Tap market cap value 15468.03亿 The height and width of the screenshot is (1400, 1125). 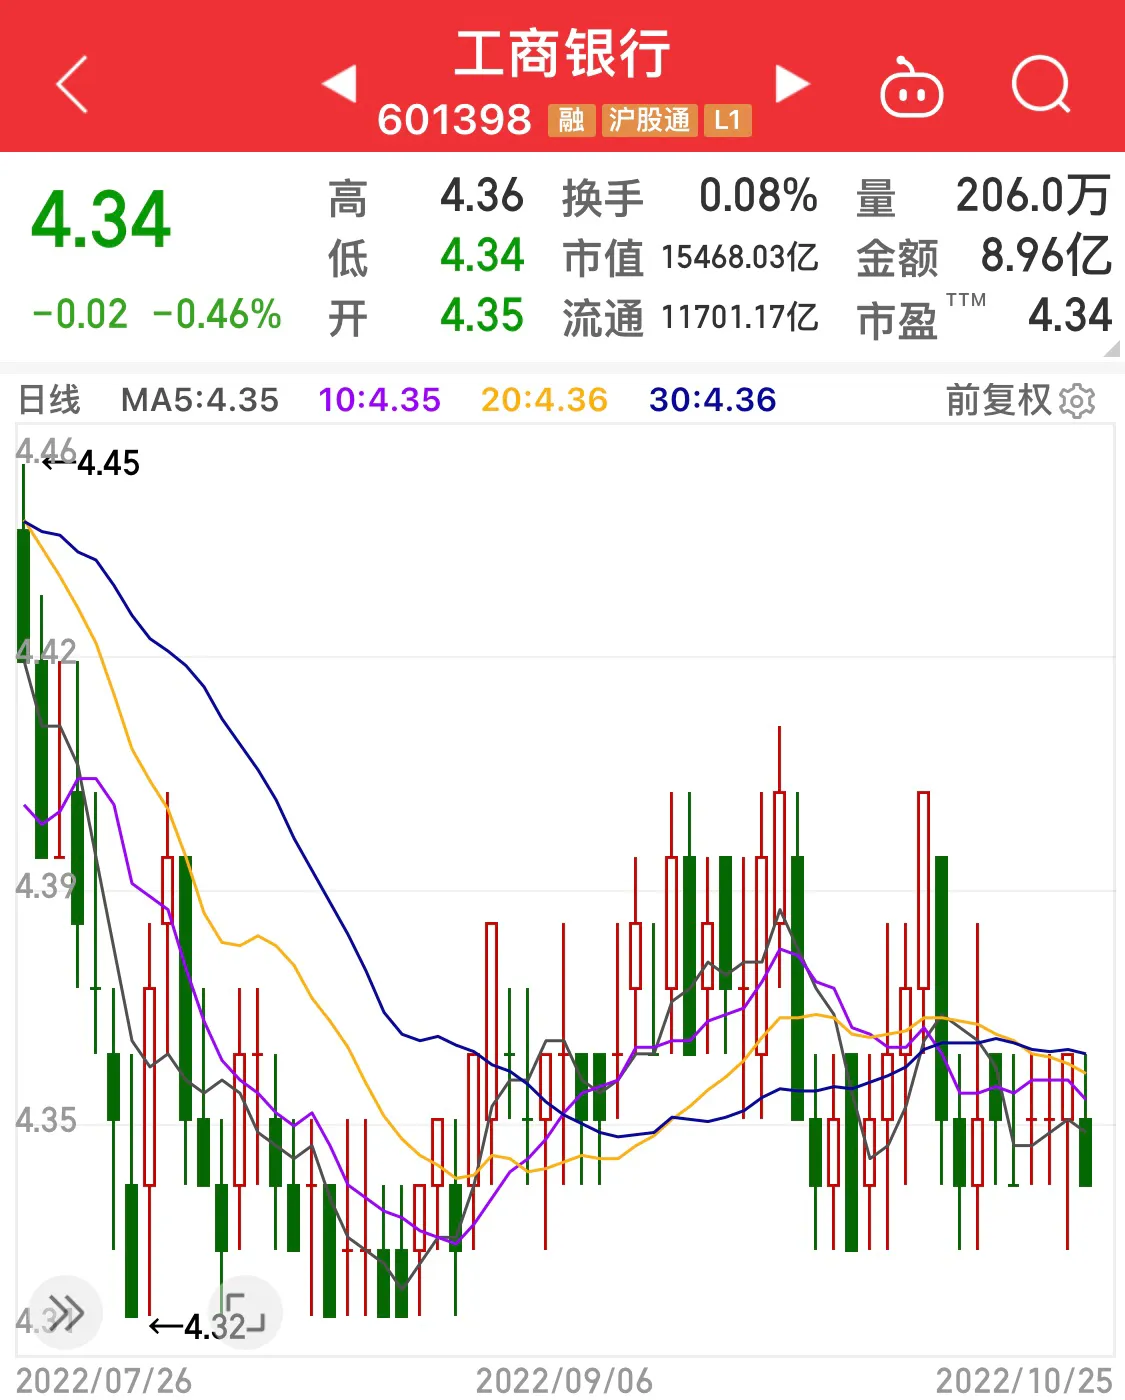740,257
